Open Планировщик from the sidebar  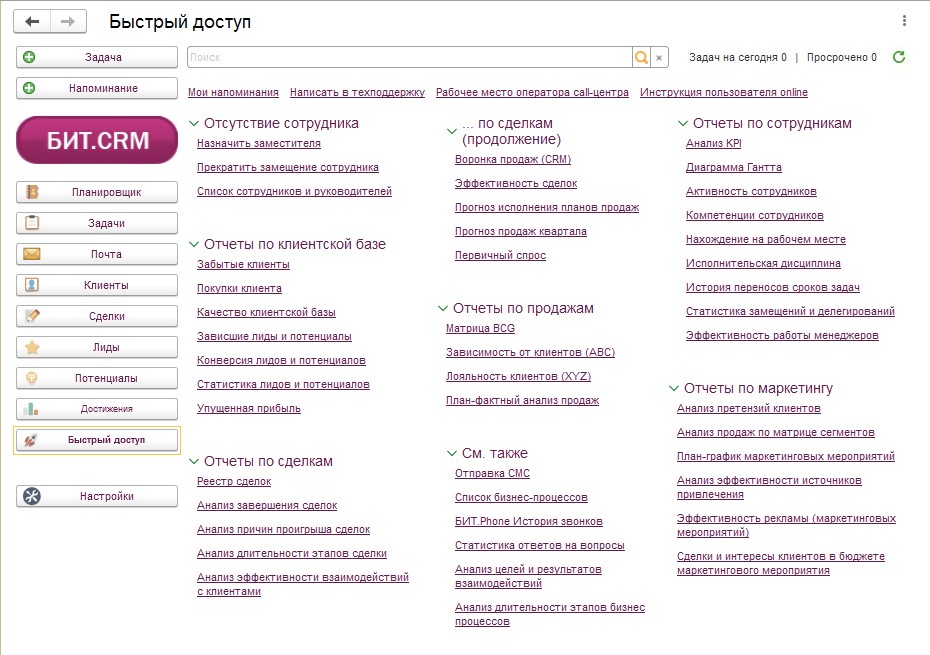[97, 192]
